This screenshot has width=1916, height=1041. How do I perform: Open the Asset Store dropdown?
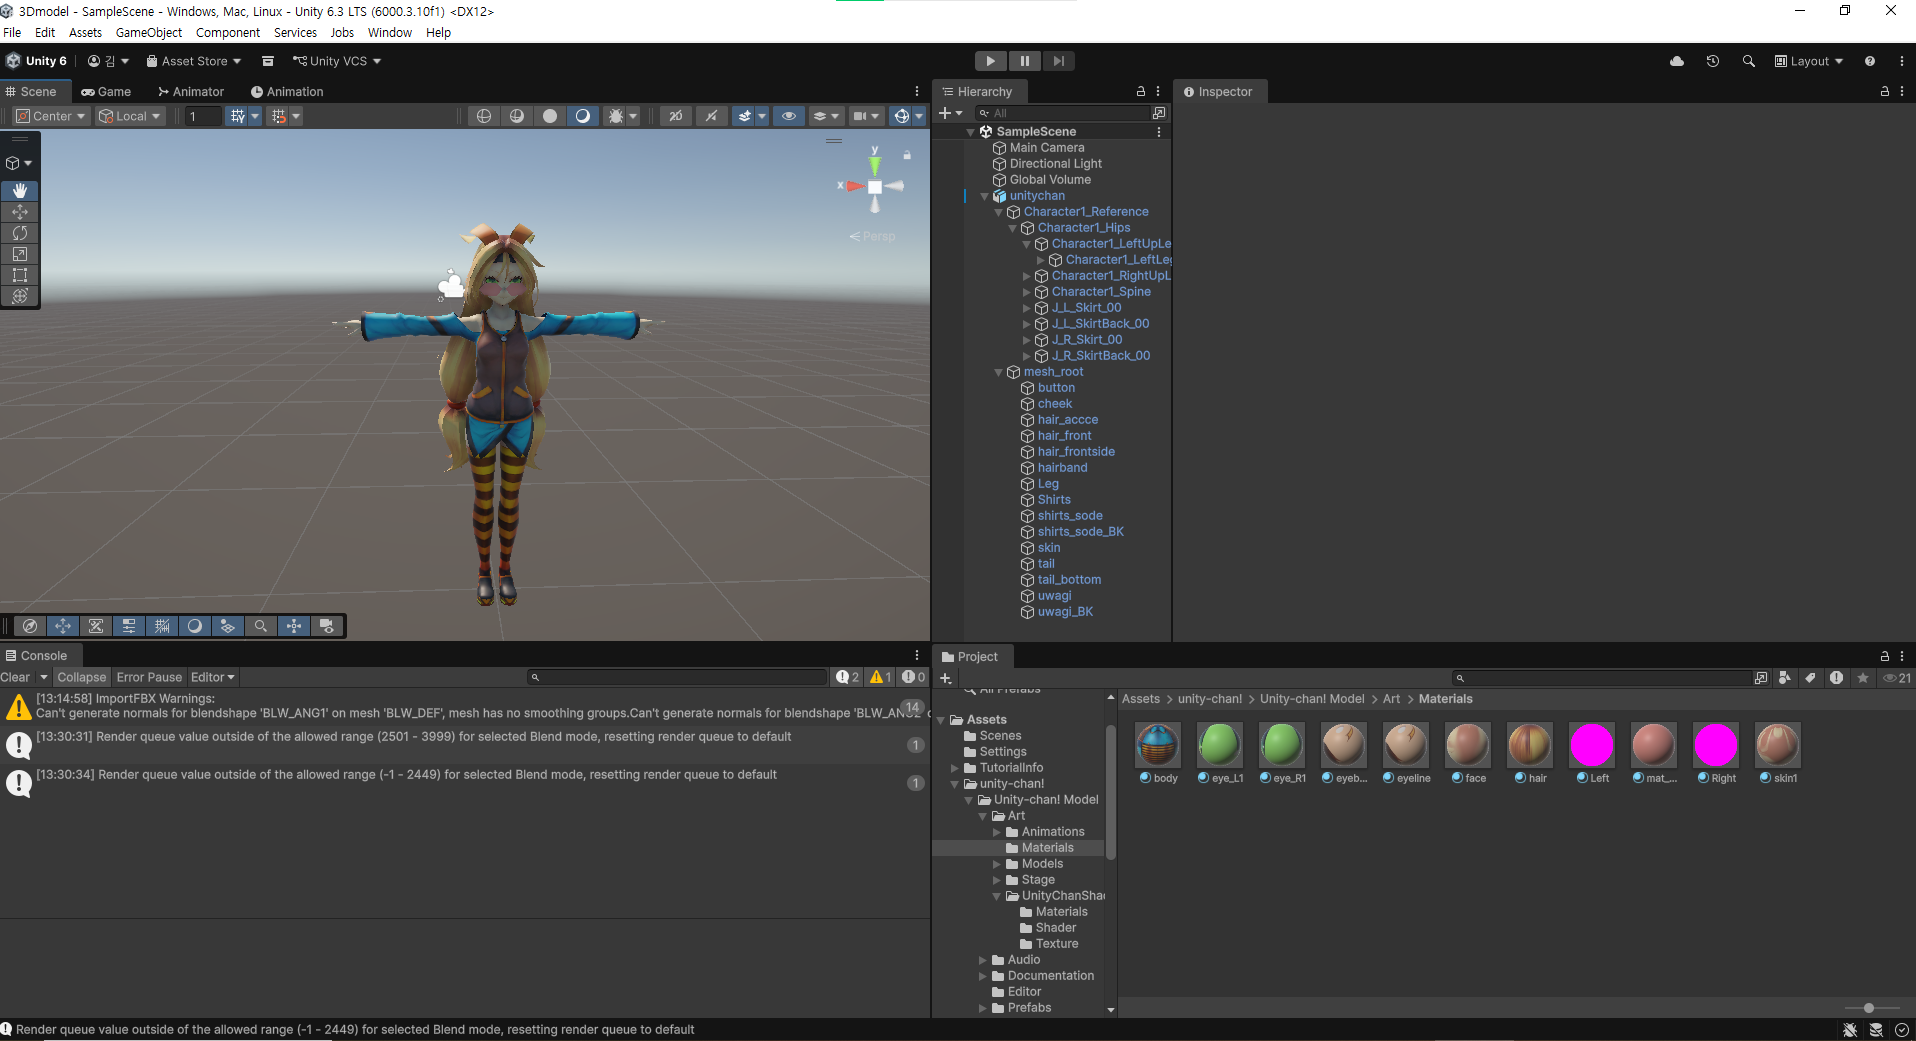(x=194, y=61)
